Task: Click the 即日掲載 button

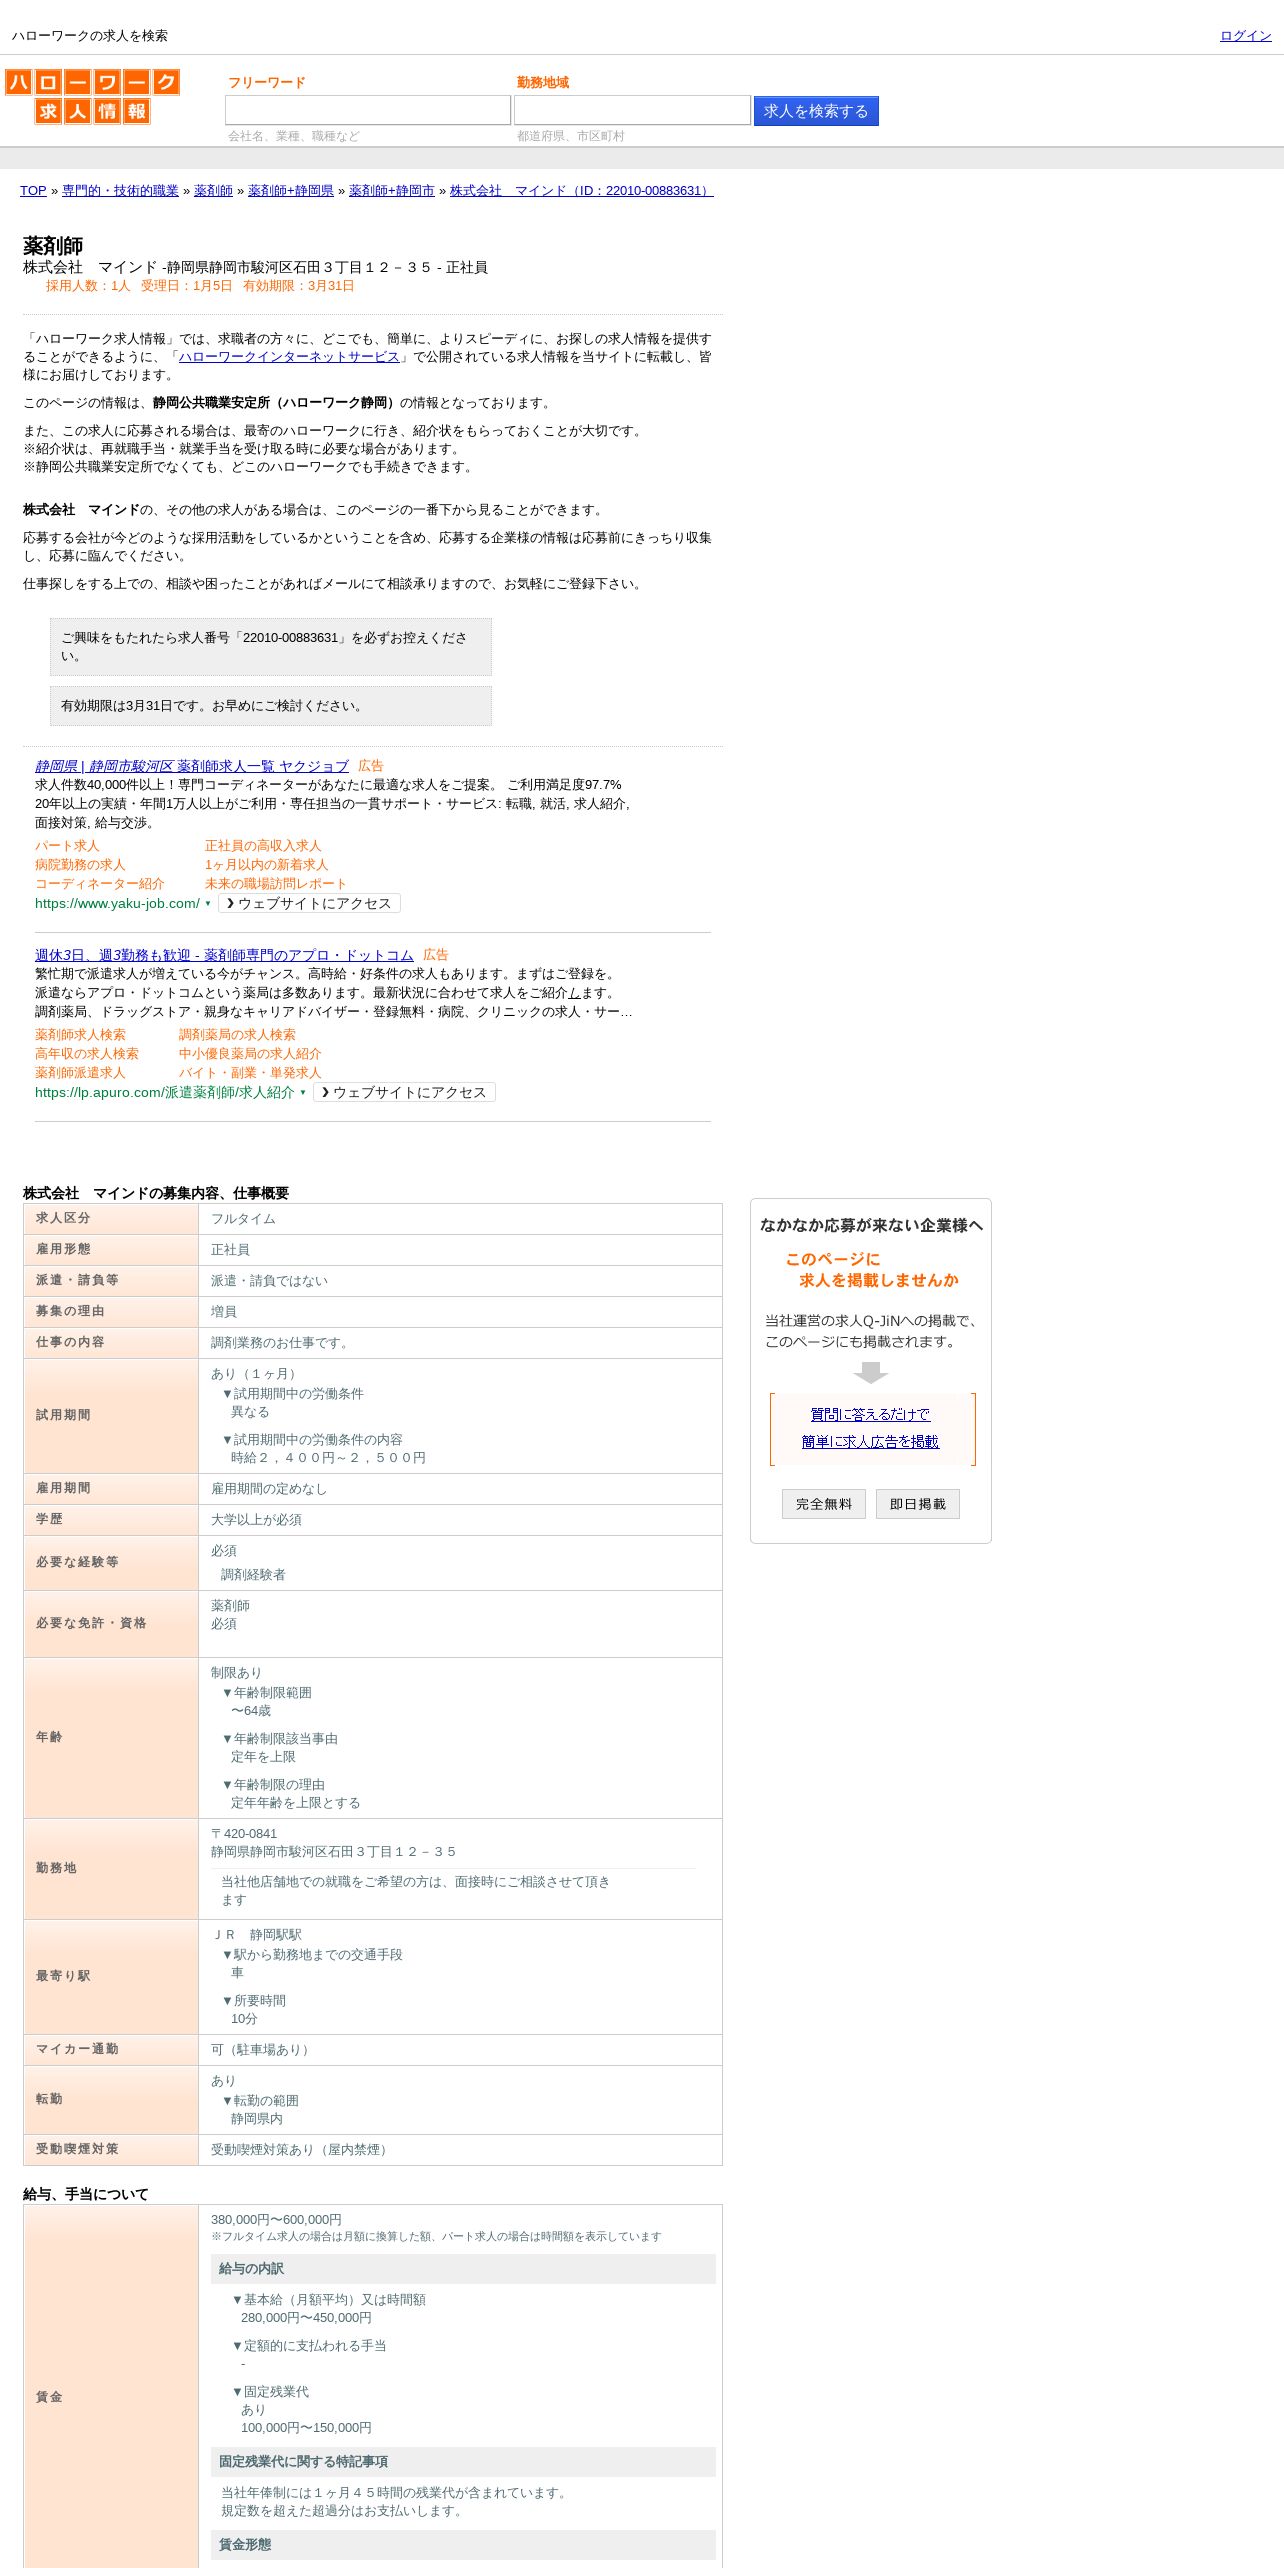Action: point(918,1504)
